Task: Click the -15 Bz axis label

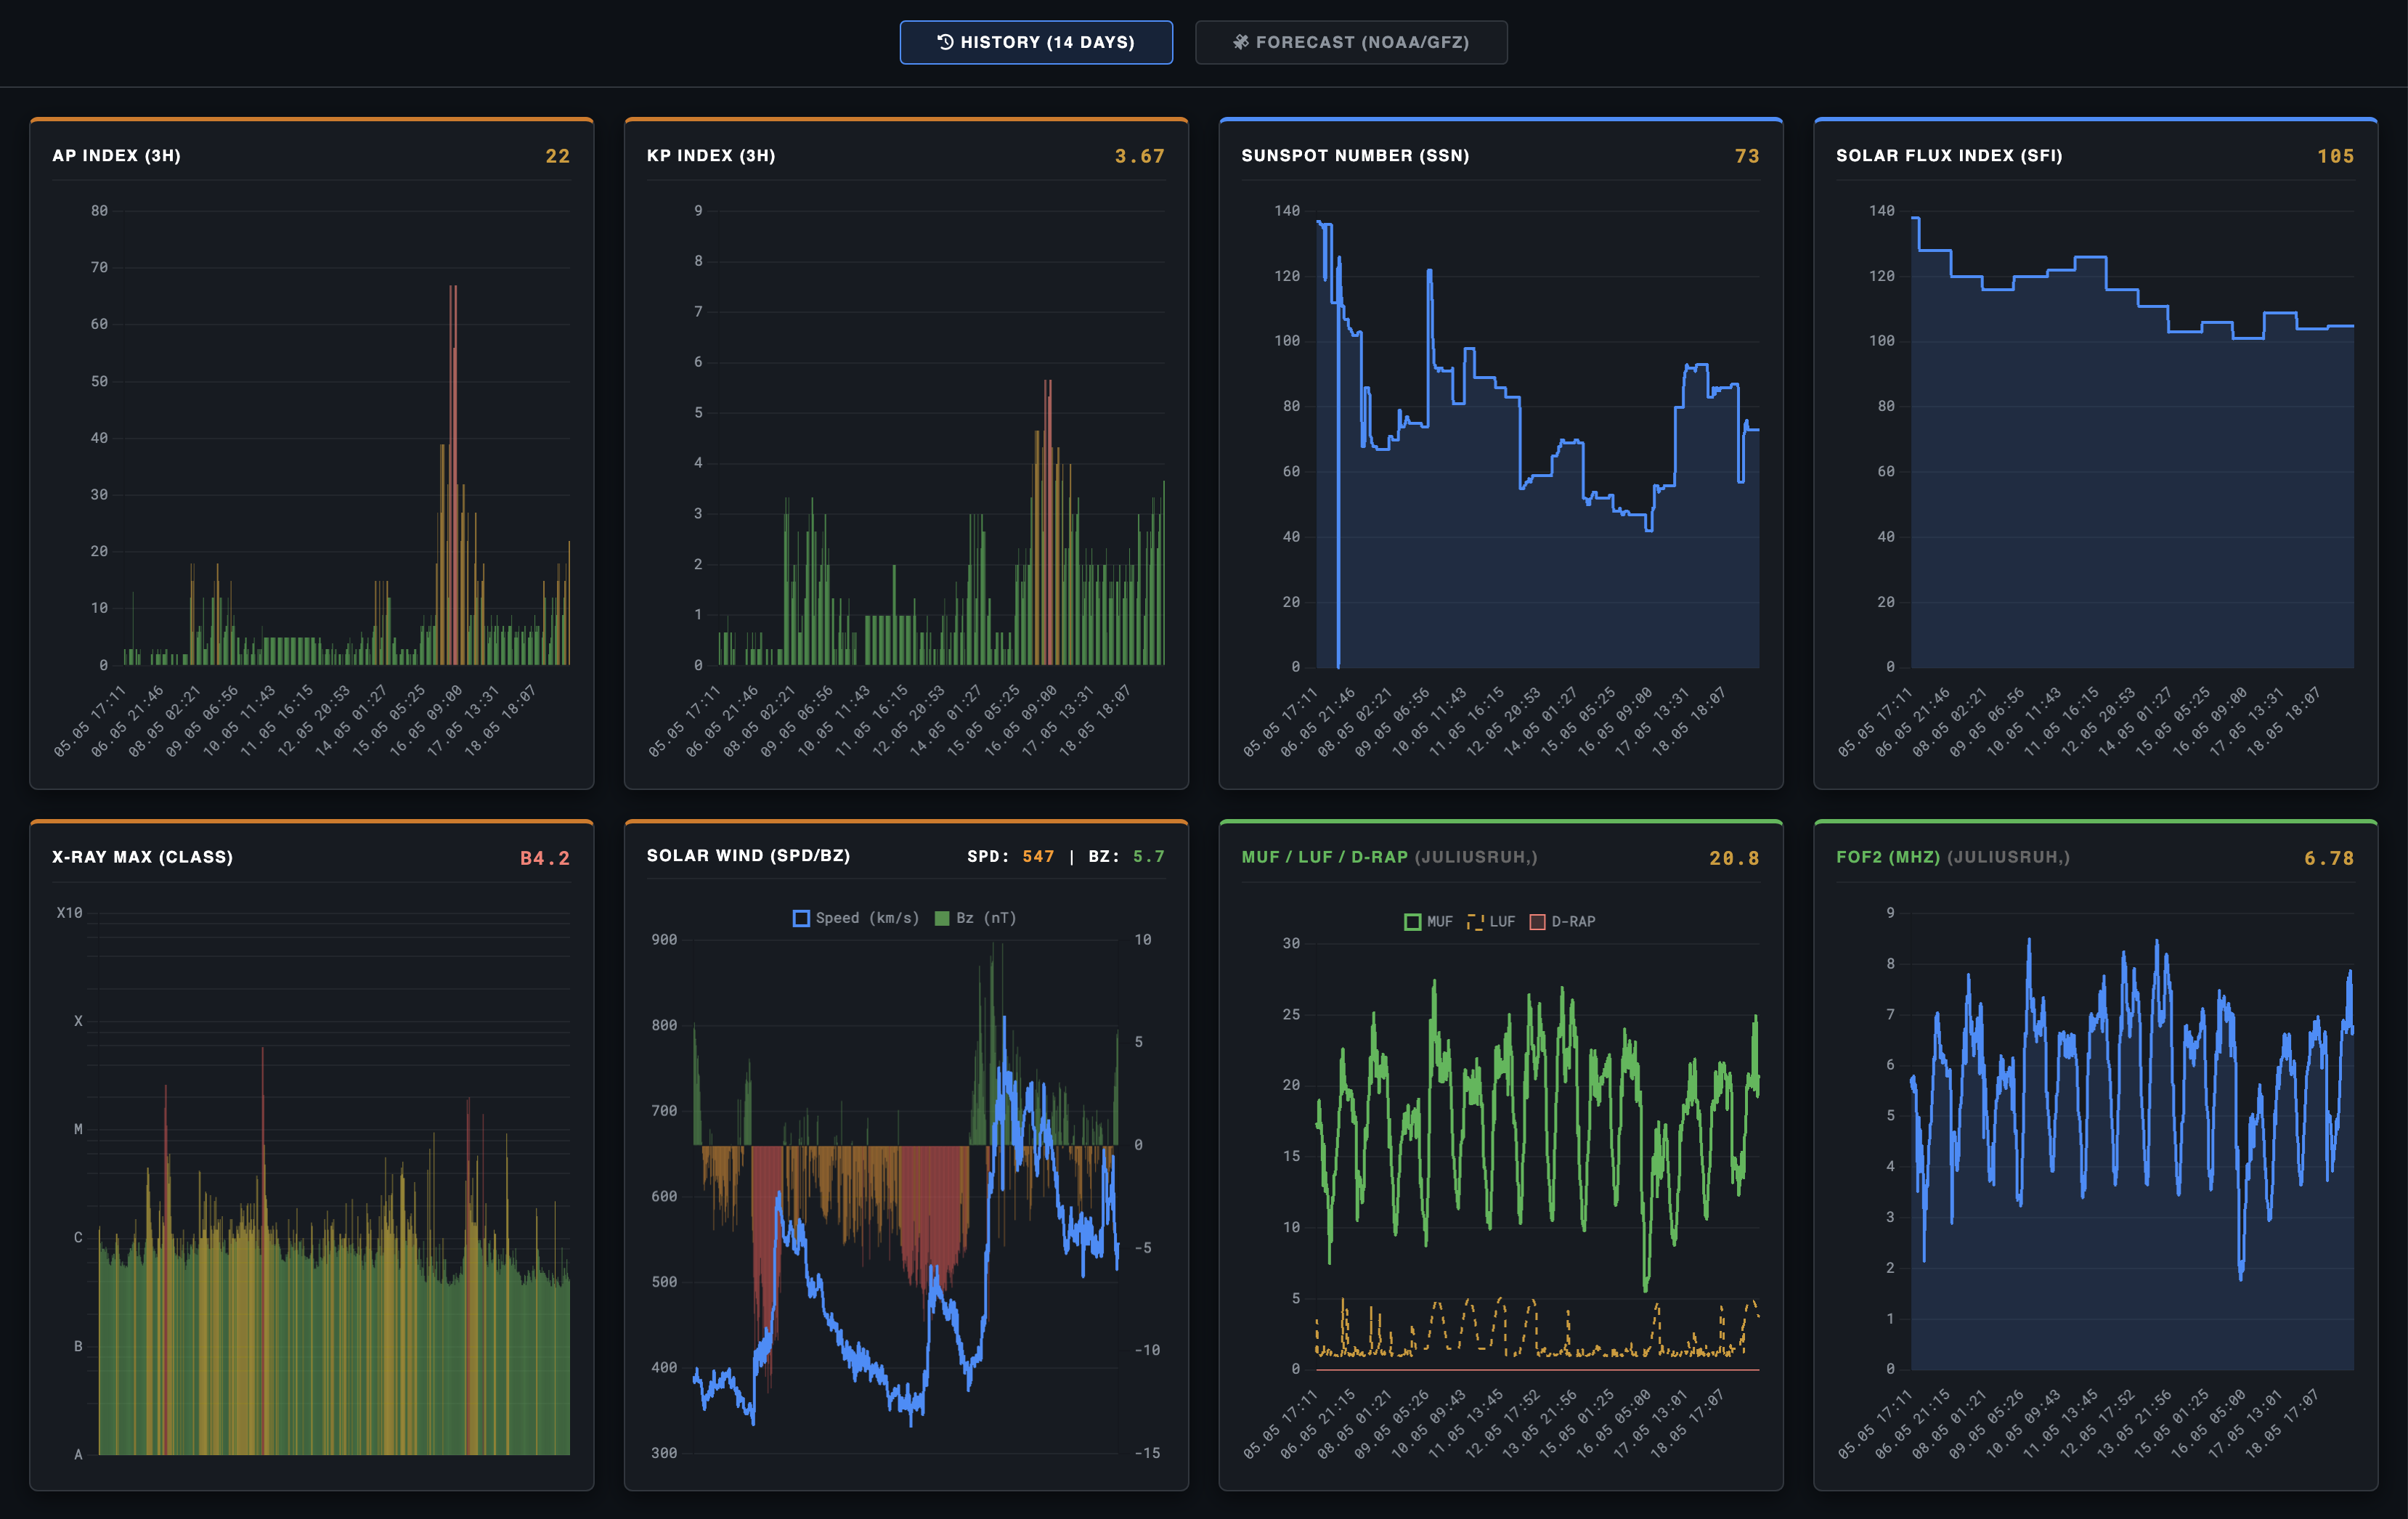Action: (x=1147, y=1453)
